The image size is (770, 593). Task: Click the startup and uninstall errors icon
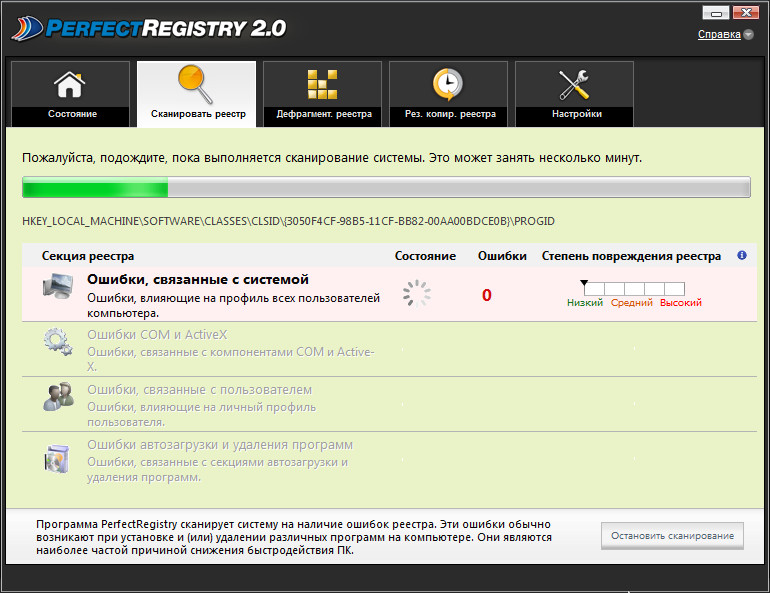coord(58,458)
